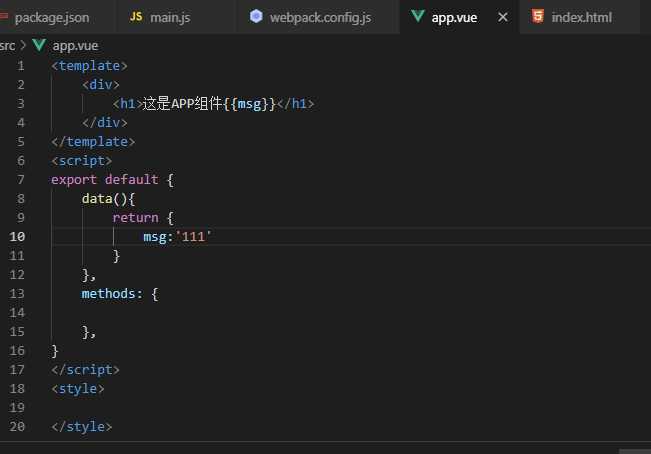Screen dimensions: 651x454
Task: Click the webpack icon on the webpack.config.js tab
Action: tap(256, 16)
